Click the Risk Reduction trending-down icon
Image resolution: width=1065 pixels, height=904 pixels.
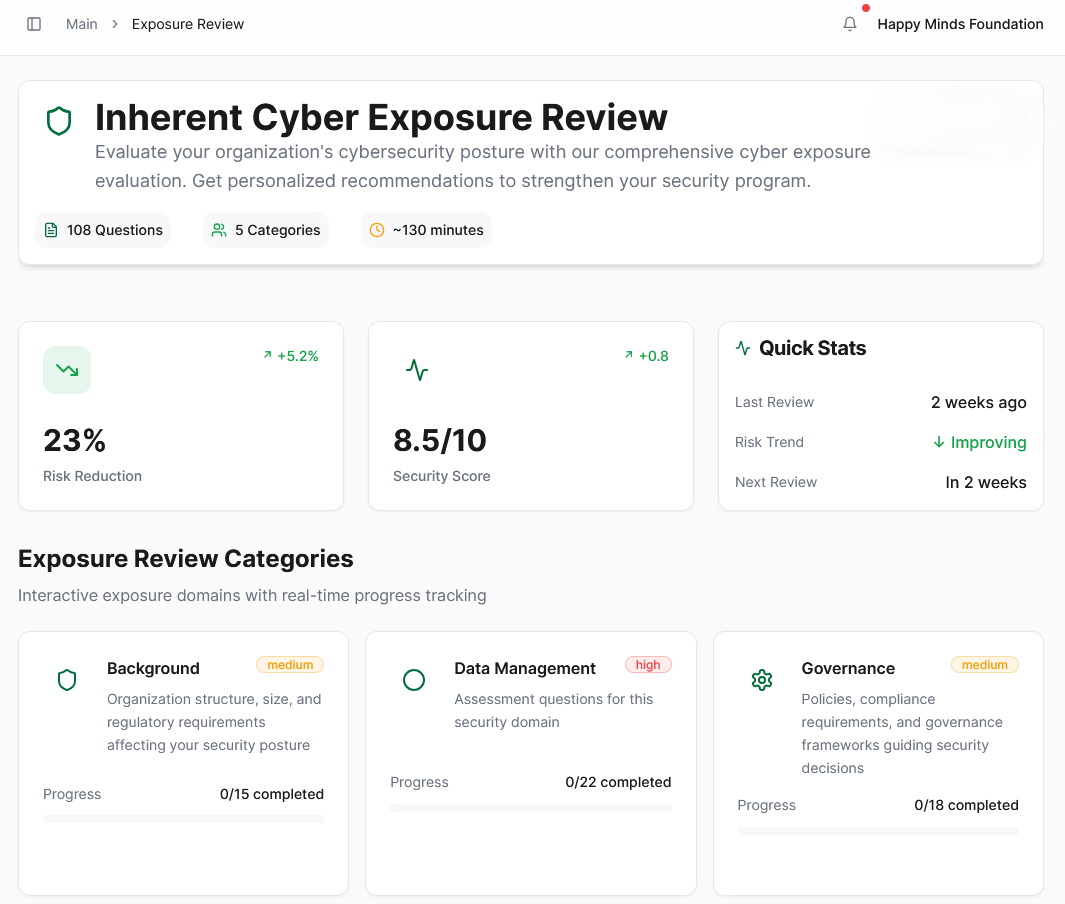pos(67,370)
